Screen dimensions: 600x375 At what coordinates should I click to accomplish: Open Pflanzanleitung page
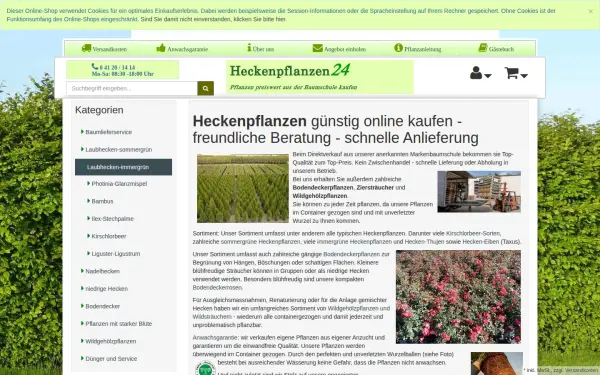point(422,49)
